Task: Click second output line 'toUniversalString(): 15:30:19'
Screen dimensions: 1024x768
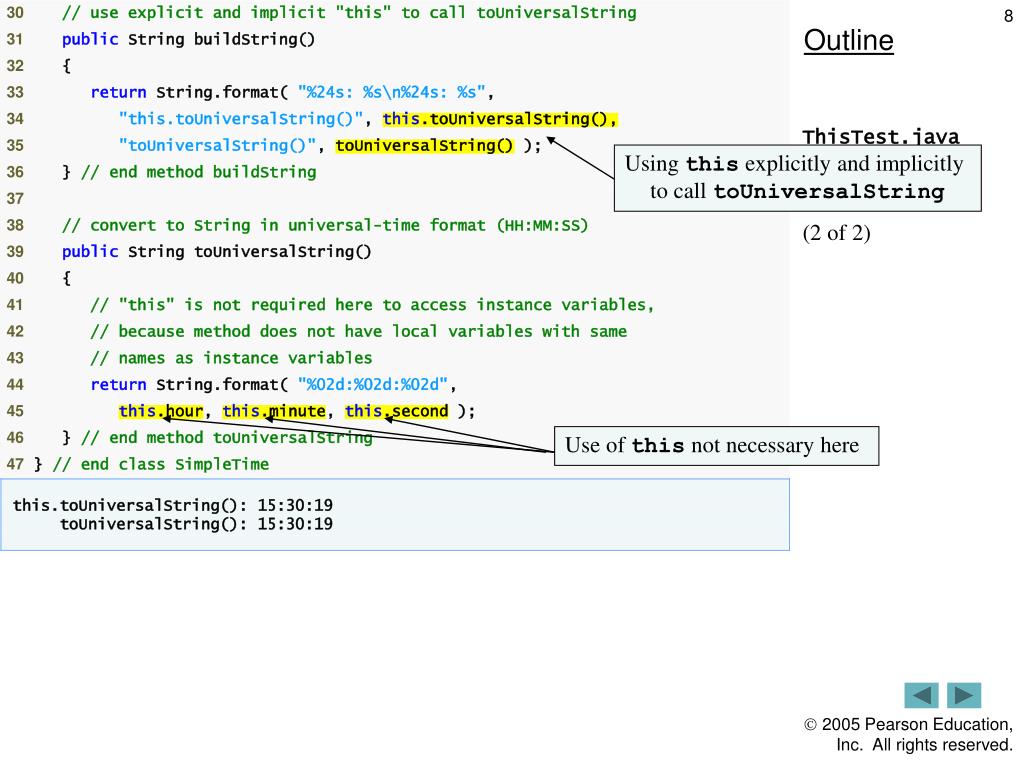Action: click(x=196, y=524)
